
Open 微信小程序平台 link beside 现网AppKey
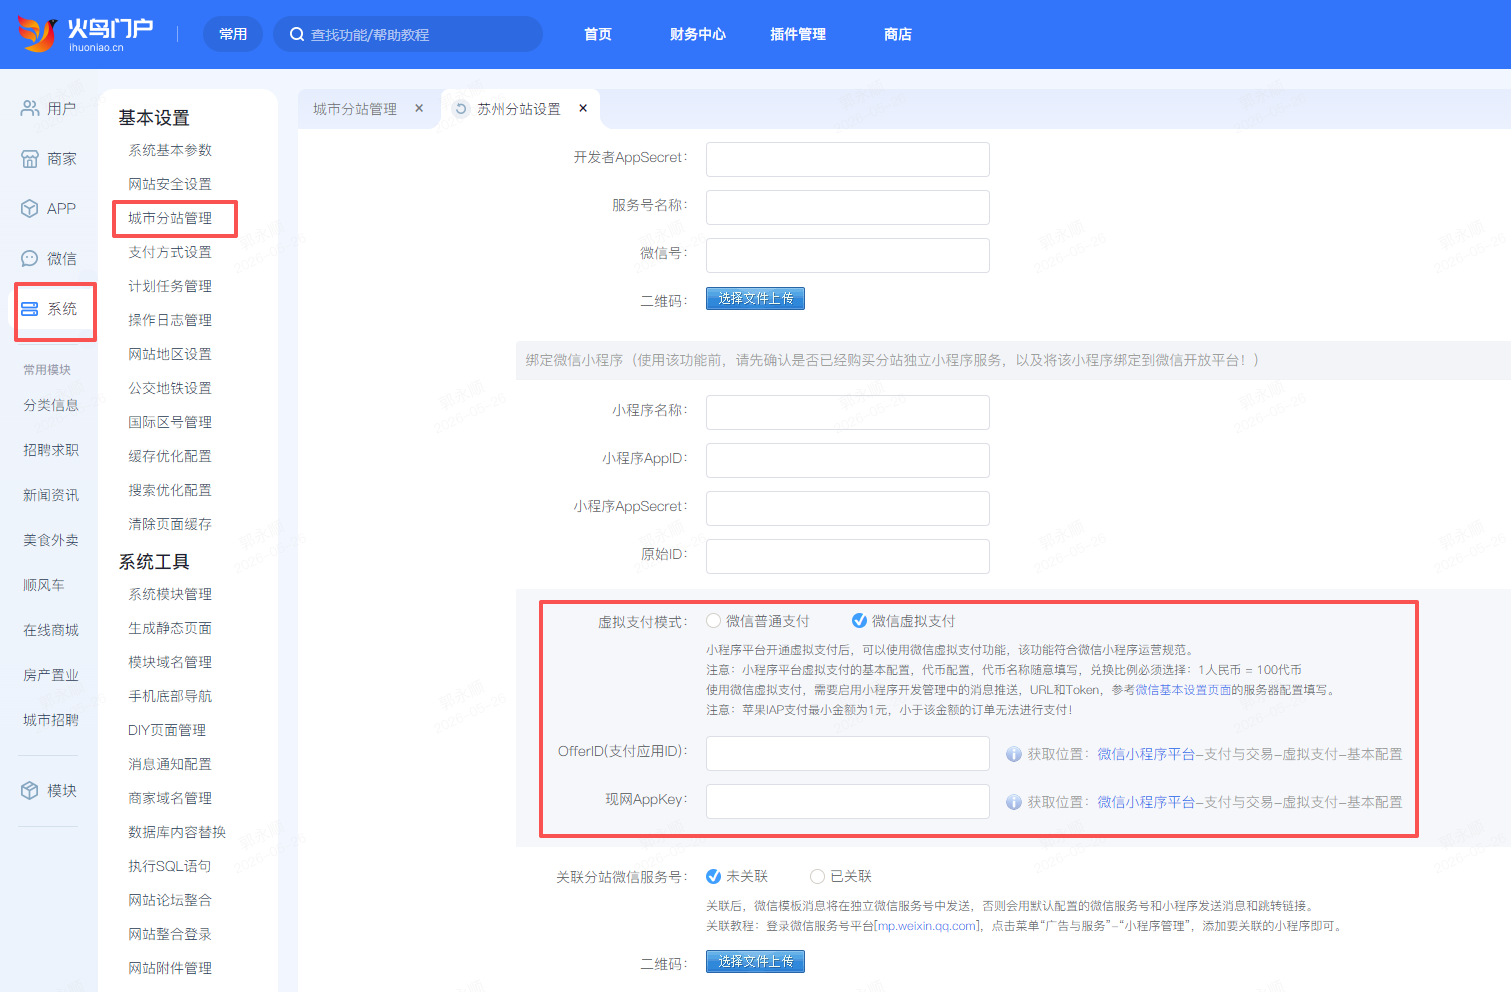[1146, 802]
